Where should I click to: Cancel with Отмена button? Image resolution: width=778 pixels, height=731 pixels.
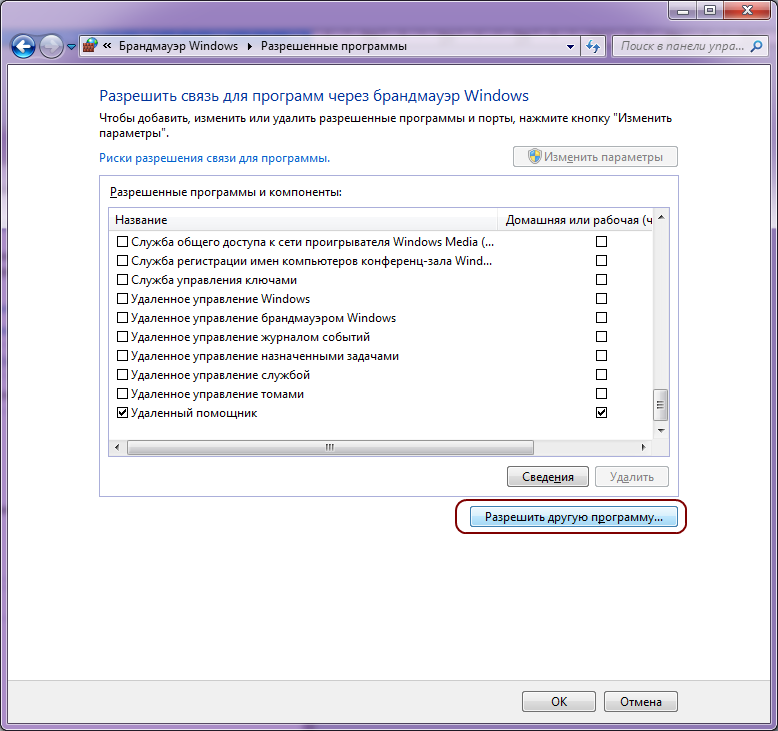click(641, 701)
